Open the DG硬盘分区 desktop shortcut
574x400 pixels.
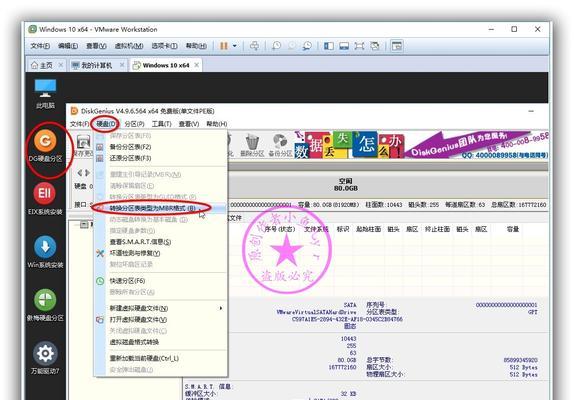click(x=45, y=146)
